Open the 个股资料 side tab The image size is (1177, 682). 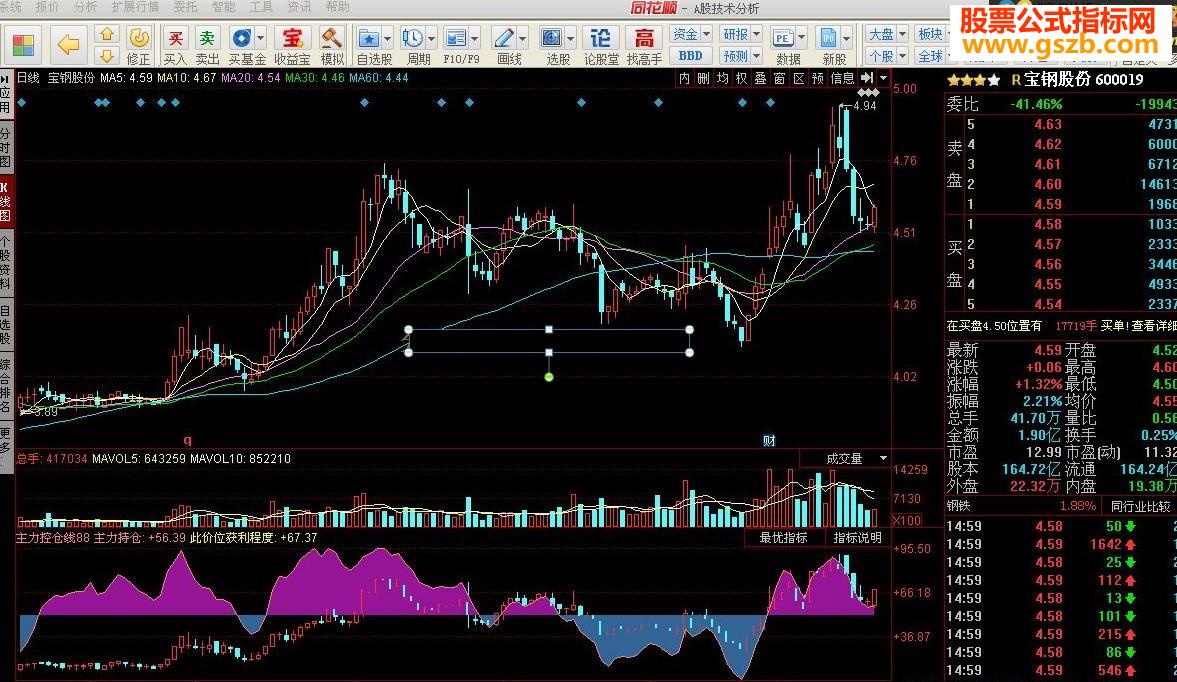pyautogui.click(x=6, y=263)
